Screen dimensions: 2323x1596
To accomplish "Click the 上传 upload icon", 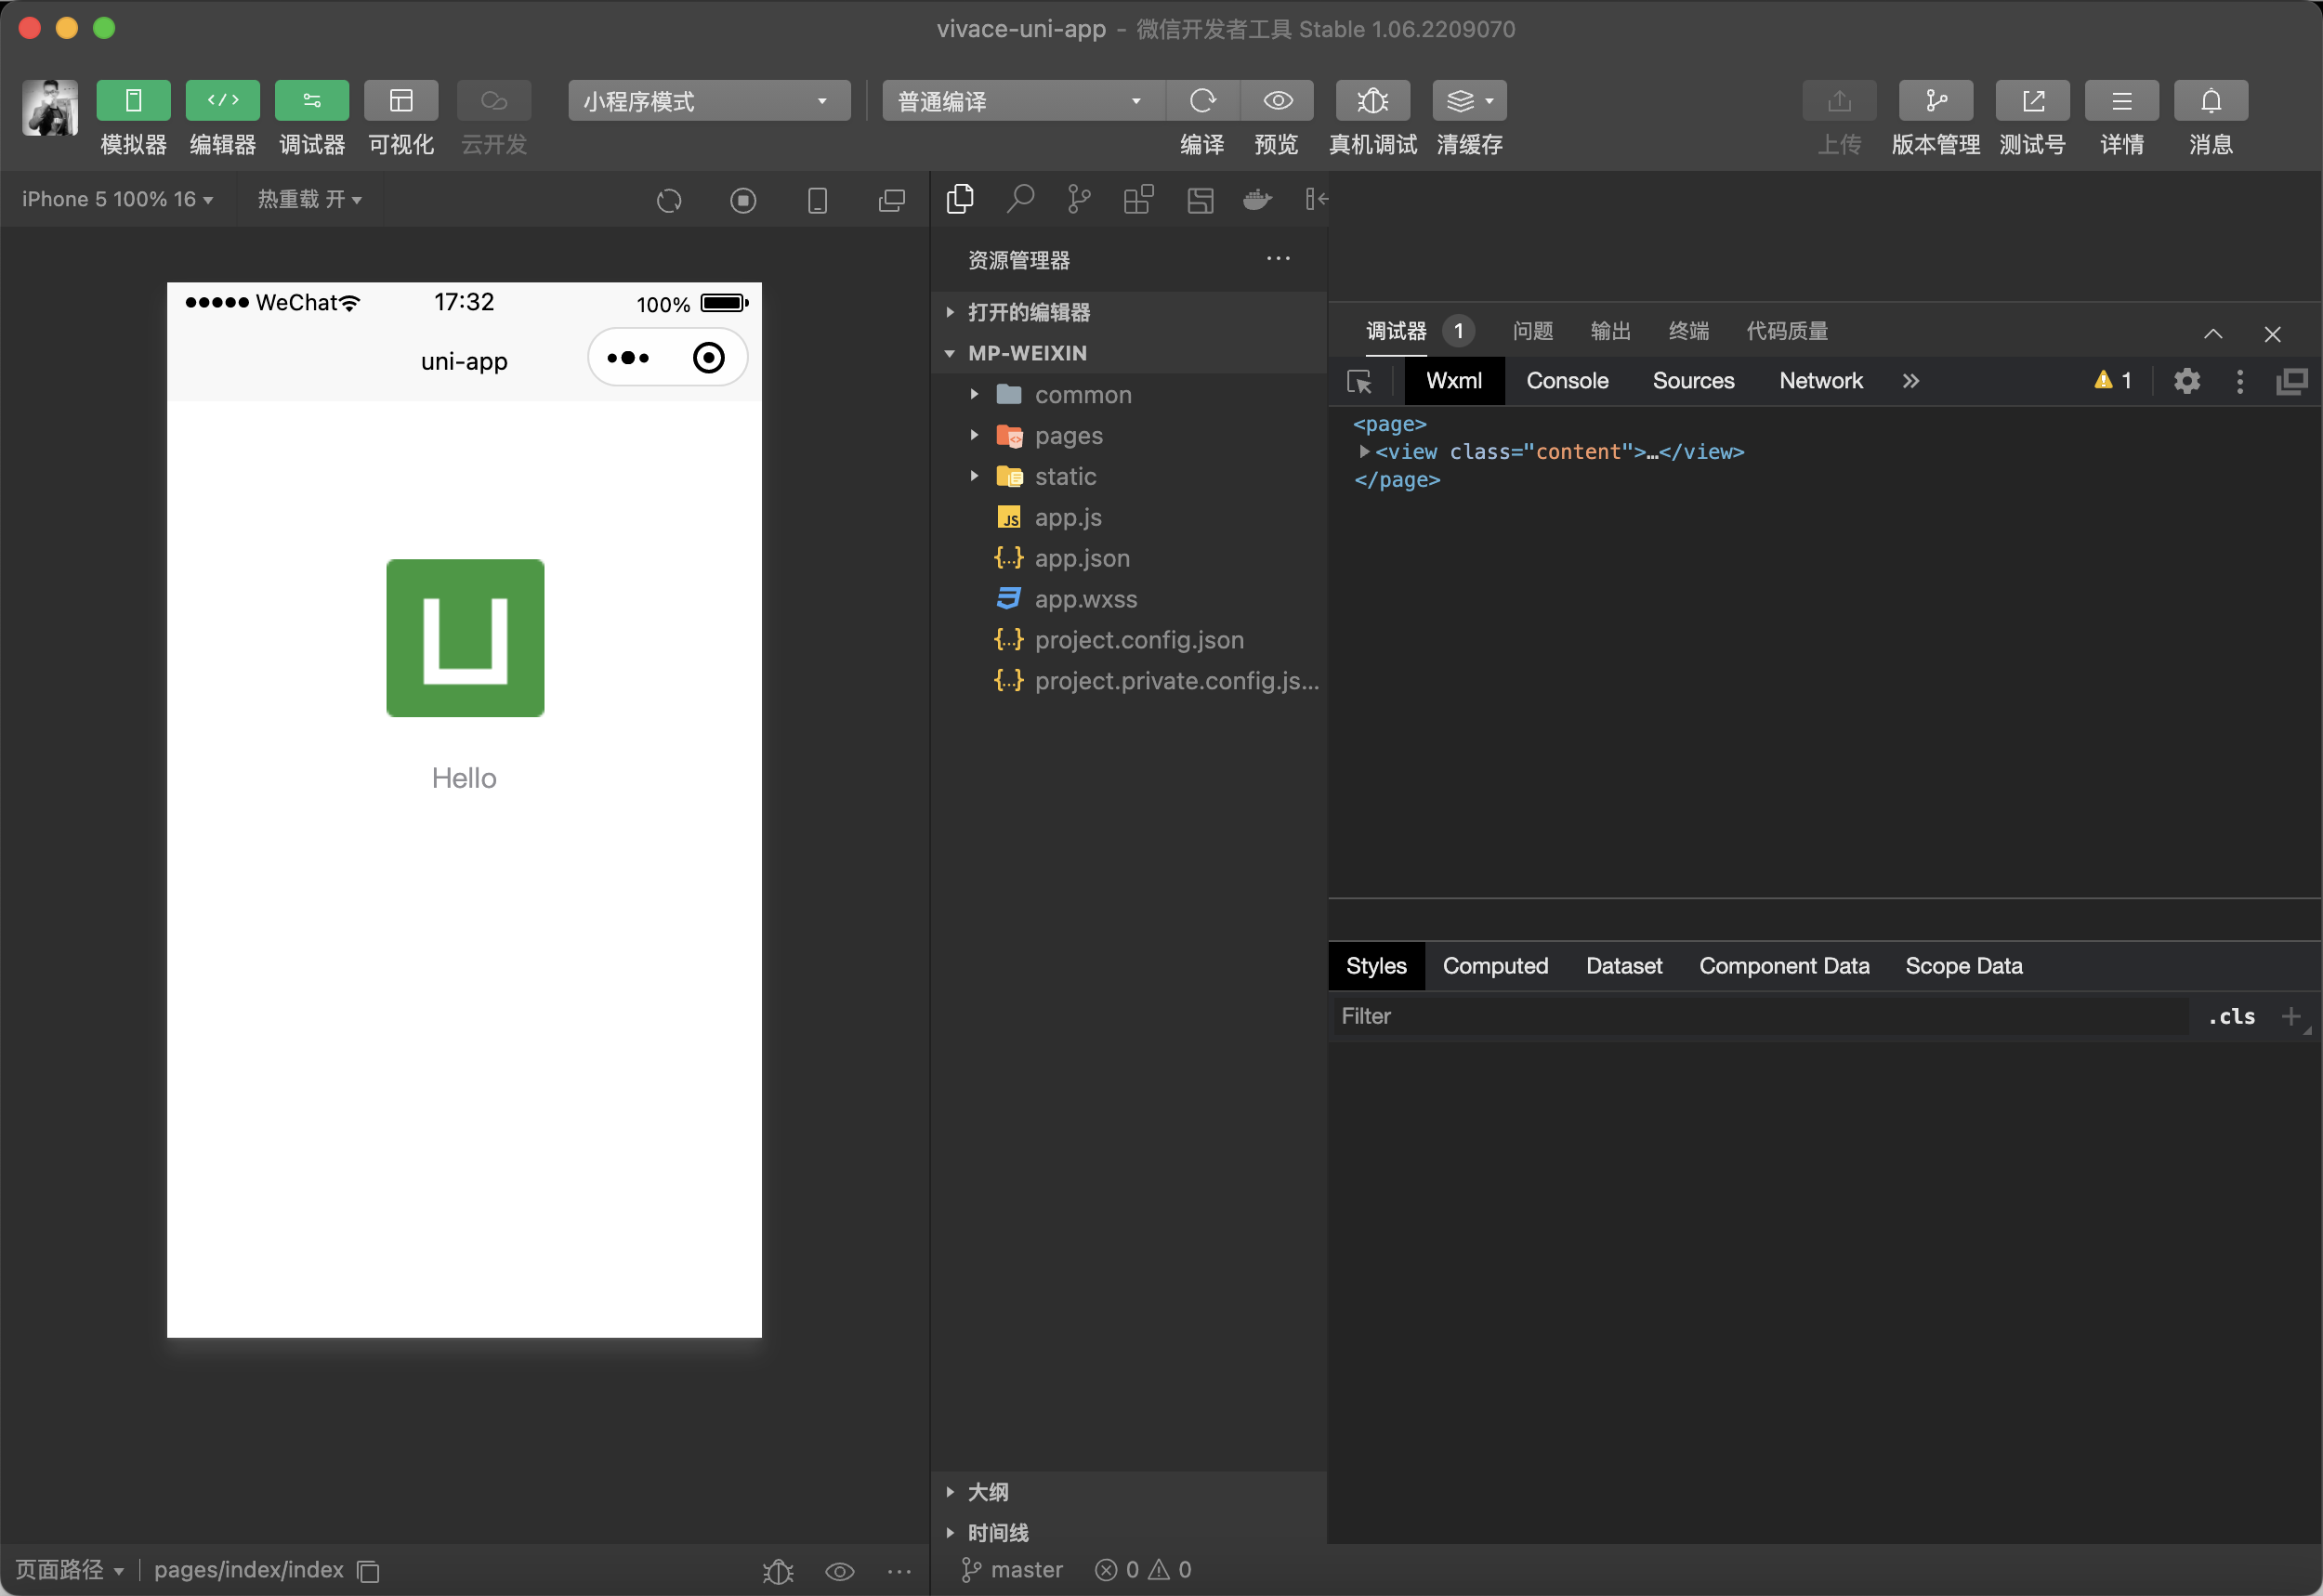I will pyautogui.click(x=1839, y=100).
